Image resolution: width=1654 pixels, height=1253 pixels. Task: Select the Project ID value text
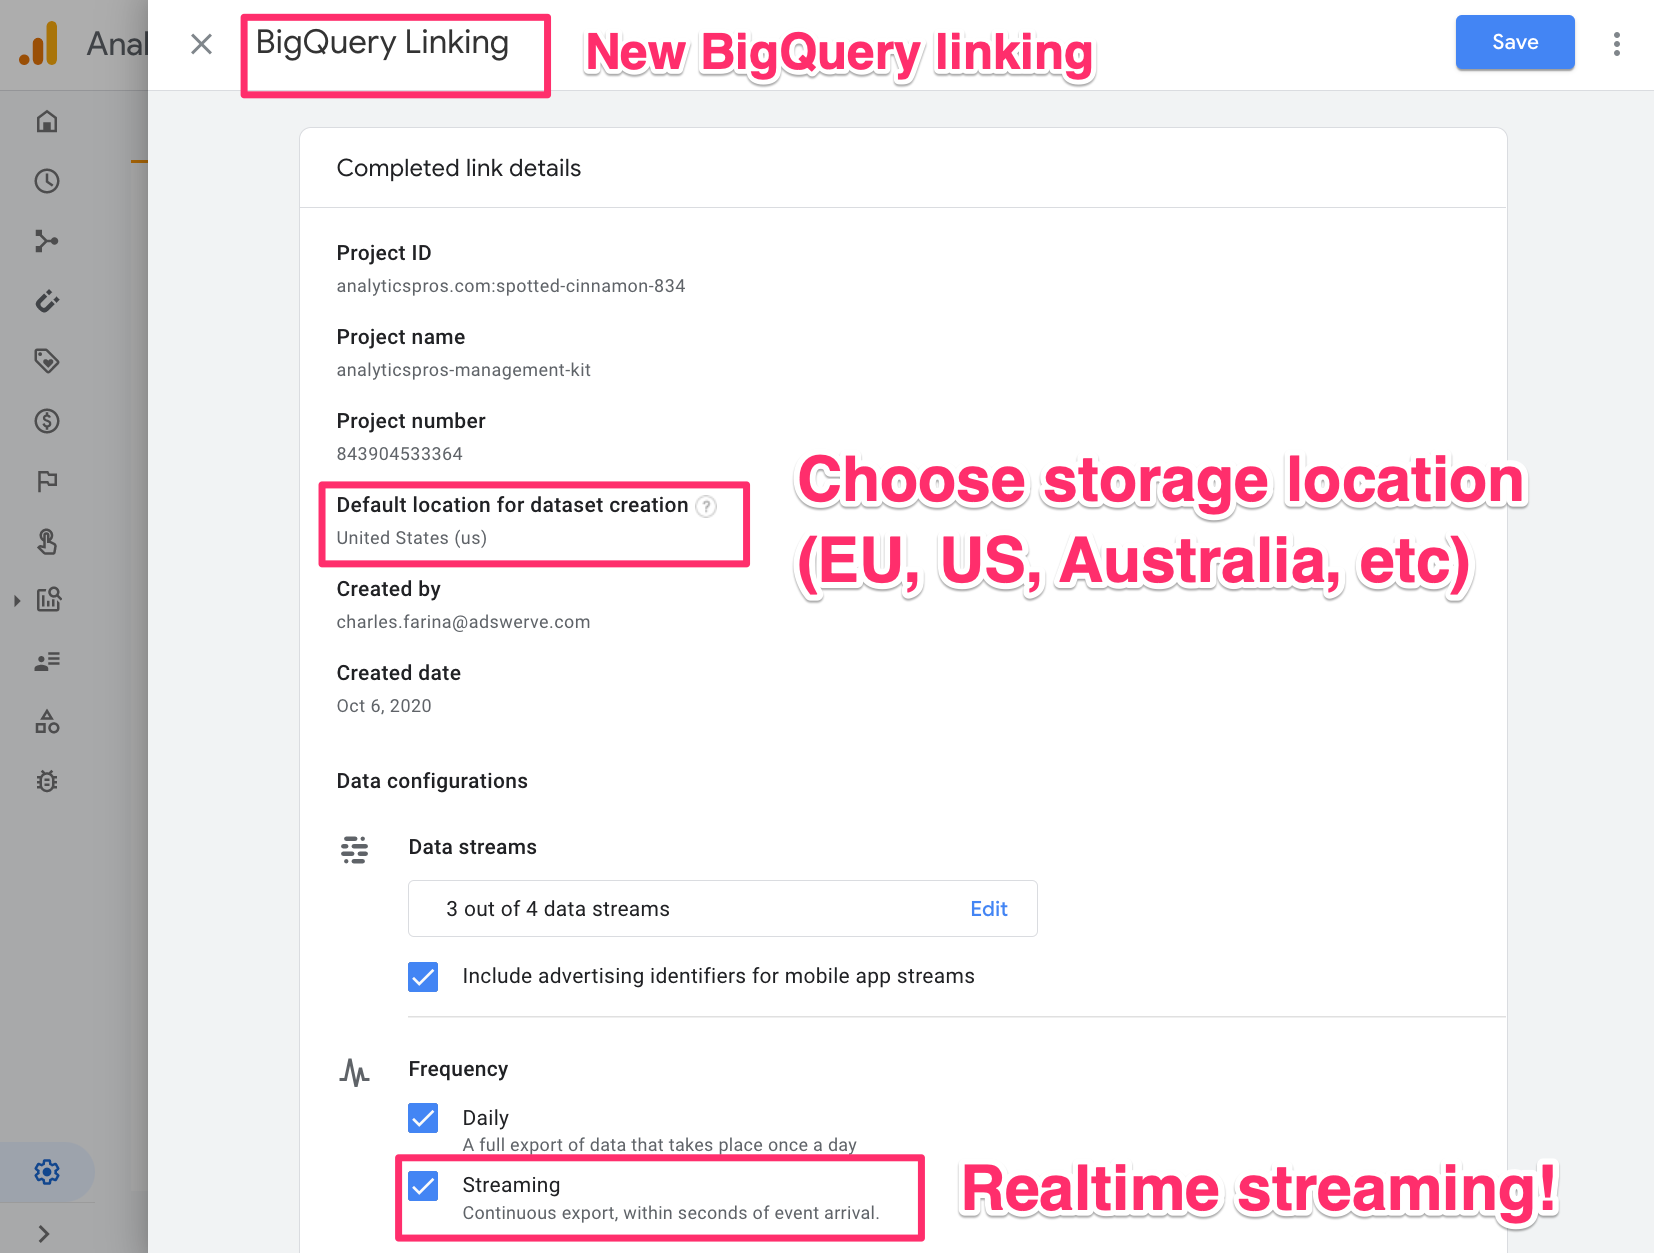(511, 286)
